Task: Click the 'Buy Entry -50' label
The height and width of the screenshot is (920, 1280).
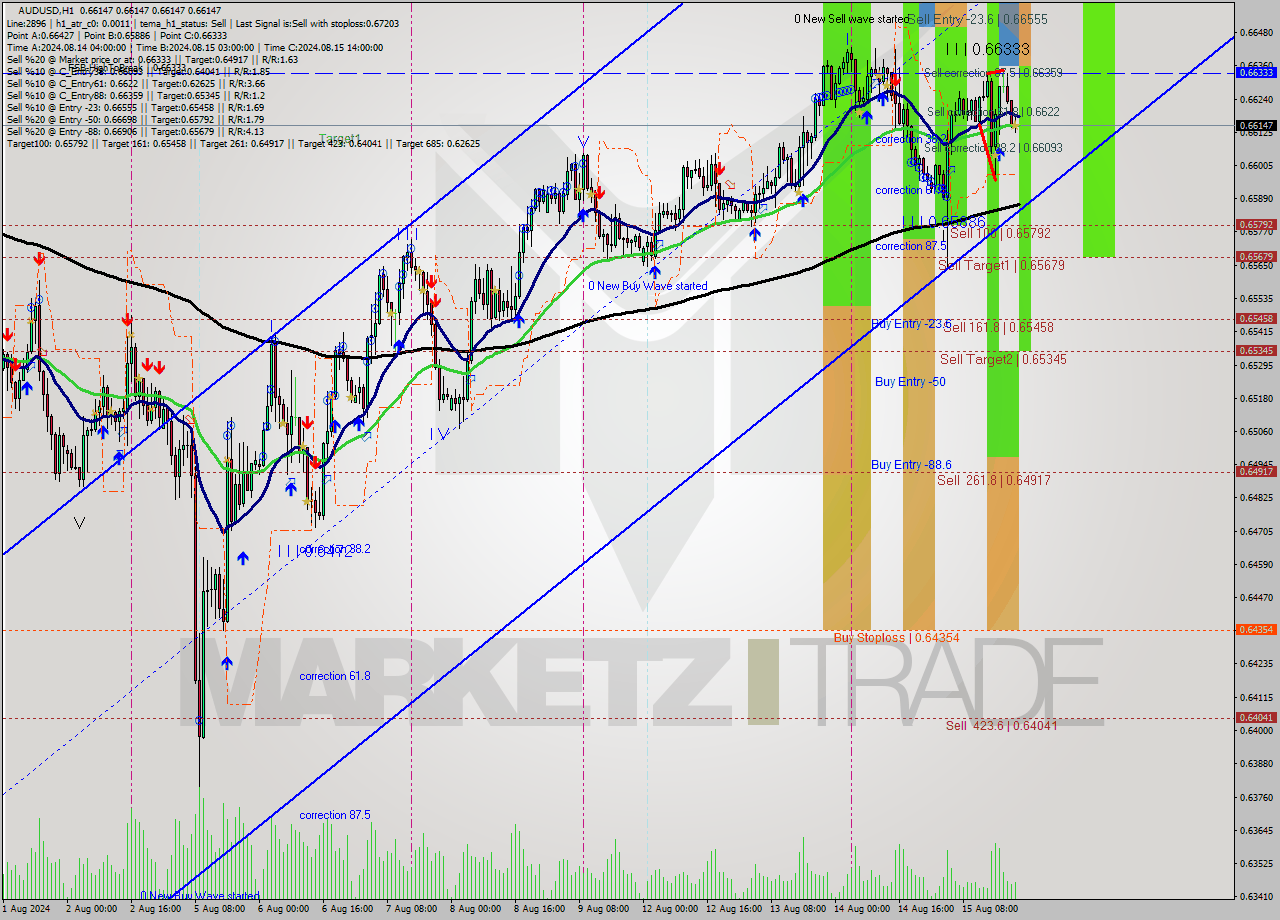Action: click(x=910, y=382)
